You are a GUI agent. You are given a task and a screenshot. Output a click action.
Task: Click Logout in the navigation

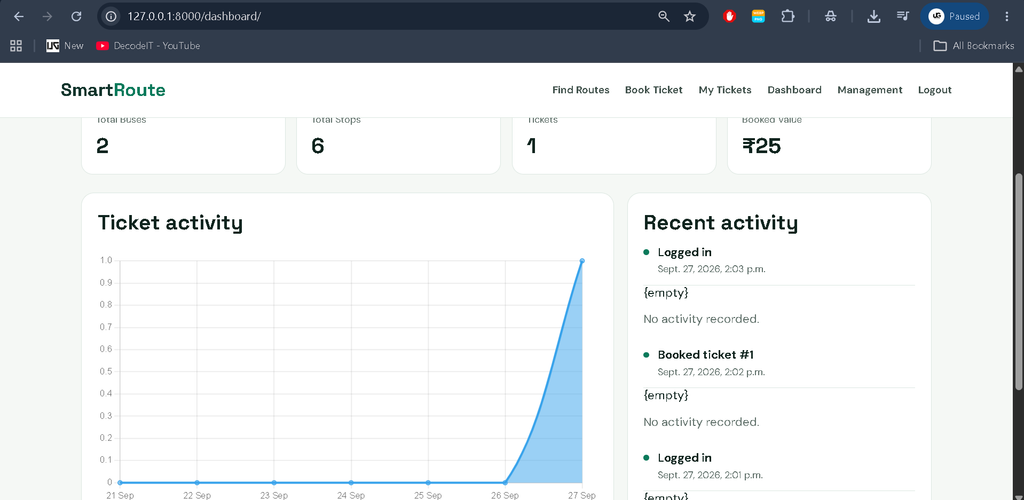coord(935,90)
